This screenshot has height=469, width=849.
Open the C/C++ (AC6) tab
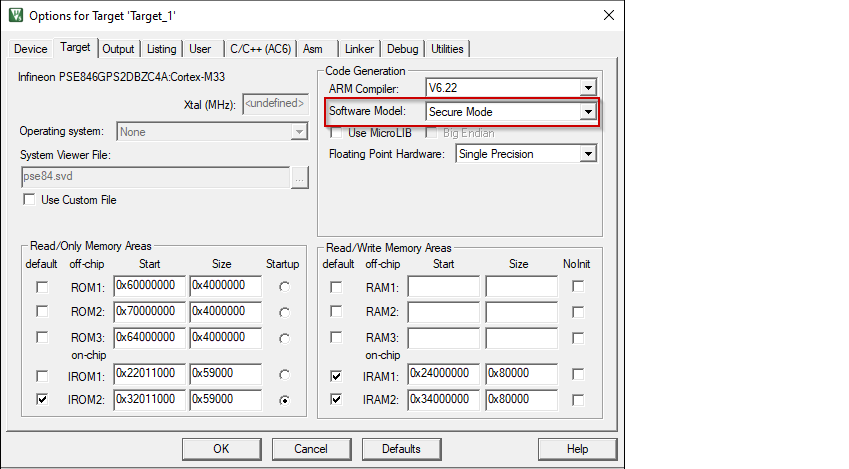(259, 49)
